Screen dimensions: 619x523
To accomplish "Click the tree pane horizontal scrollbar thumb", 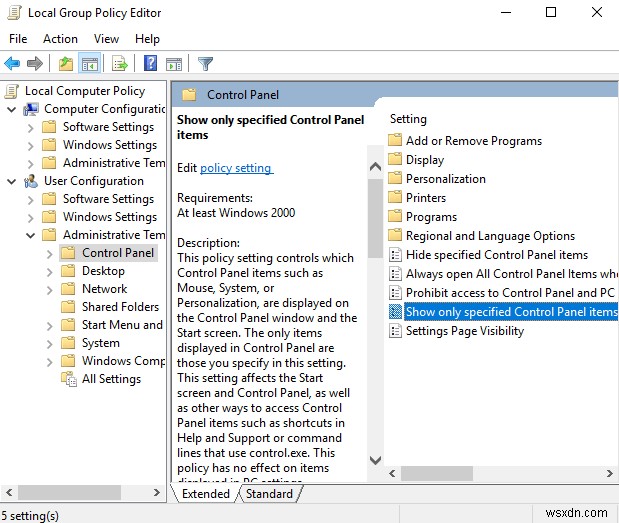I will tap(69, 492).
